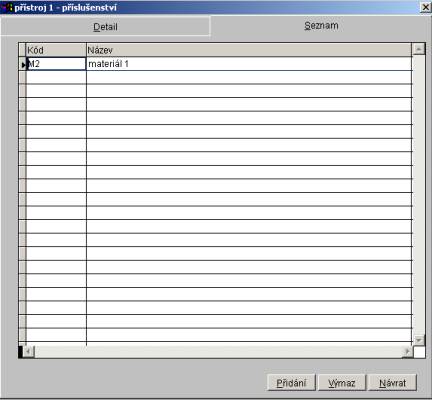Click the grid's top-left select-all corner
Image resolution: width=432 pixels, height=400 pixels.
22,50
